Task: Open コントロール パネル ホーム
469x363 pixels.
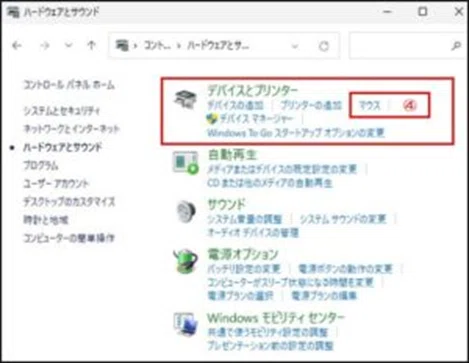Action: (69, 85)
